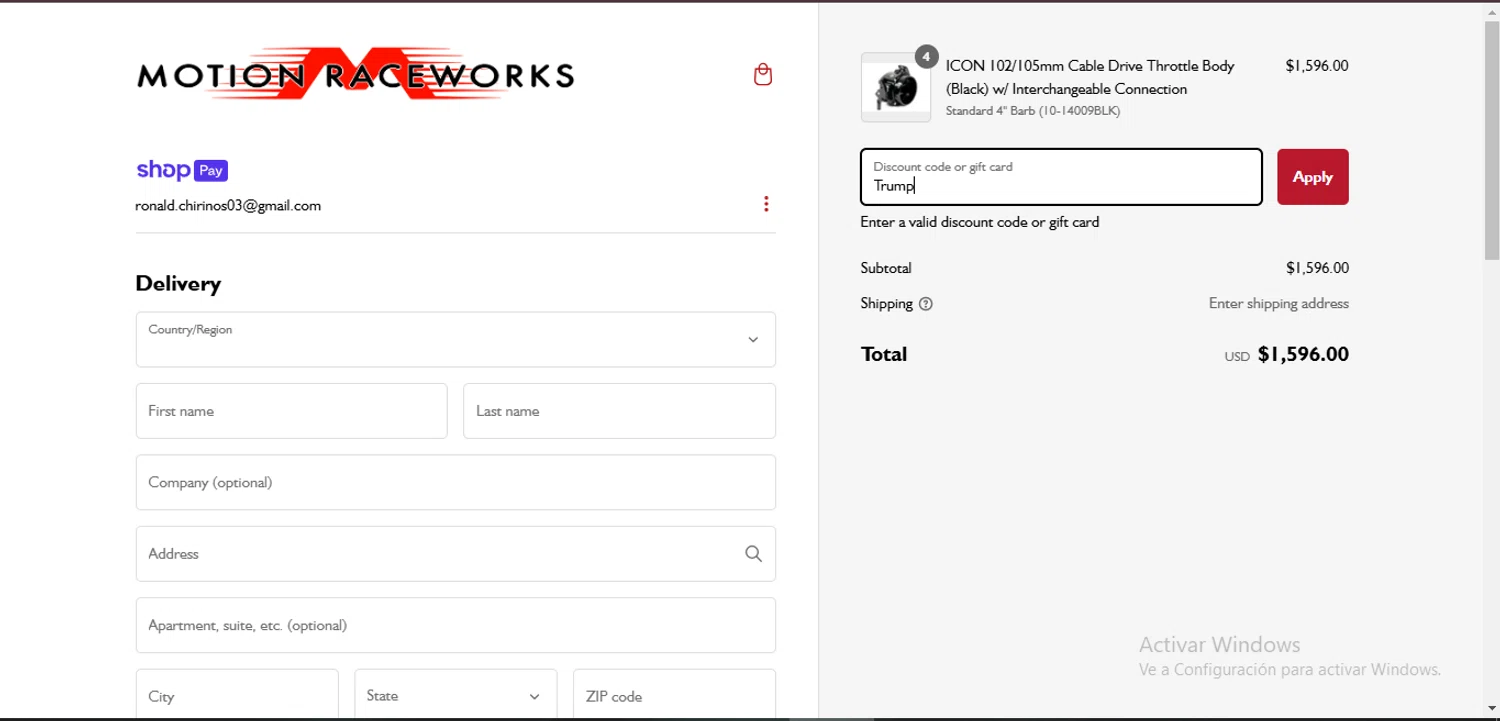Viewport: 1500px width, 721px height.
Task: Click the Last name field
Action: (619, 411)
